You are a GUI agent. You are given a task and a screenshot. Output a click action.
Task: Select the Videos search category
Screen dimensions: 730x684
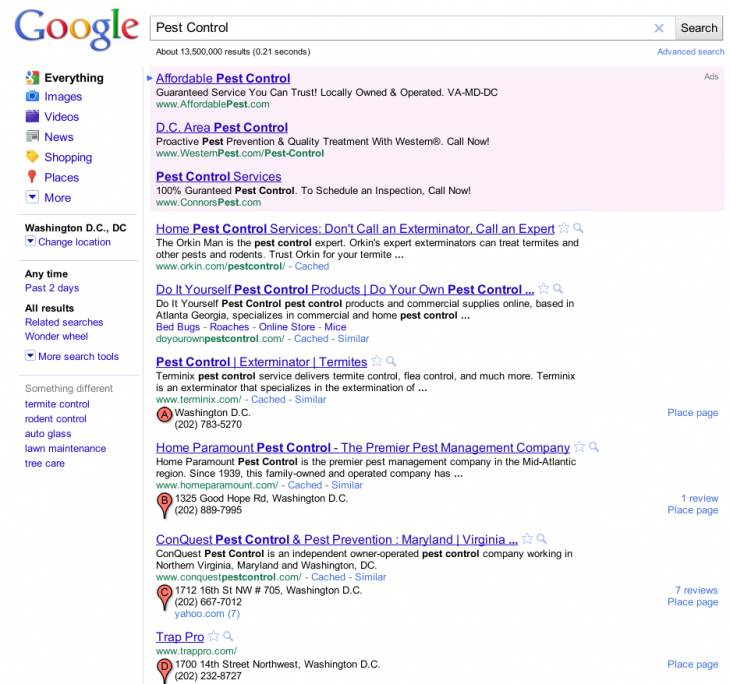(x=61, y=117)
